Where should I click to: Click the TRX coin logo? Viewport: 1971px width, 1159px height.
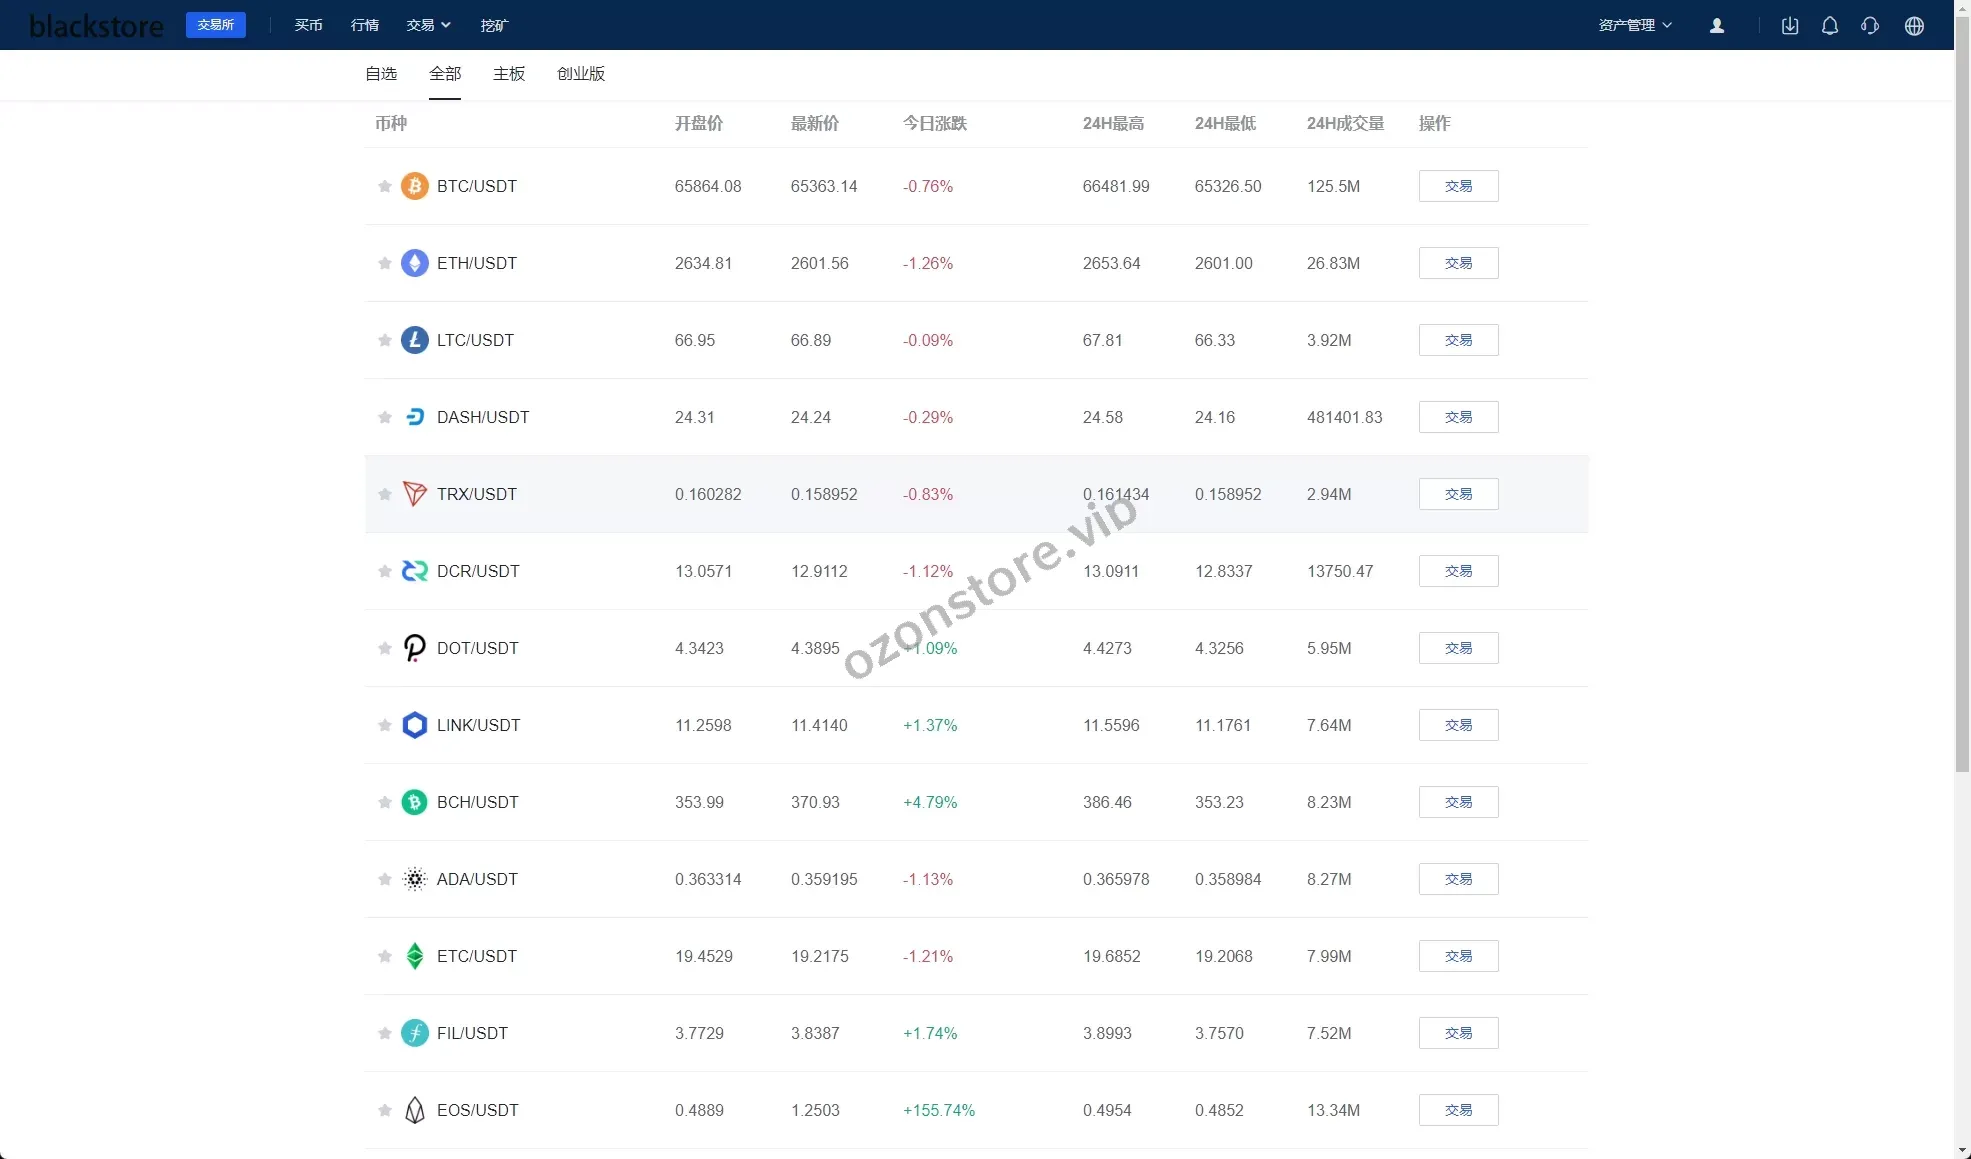tap(414, 494)
